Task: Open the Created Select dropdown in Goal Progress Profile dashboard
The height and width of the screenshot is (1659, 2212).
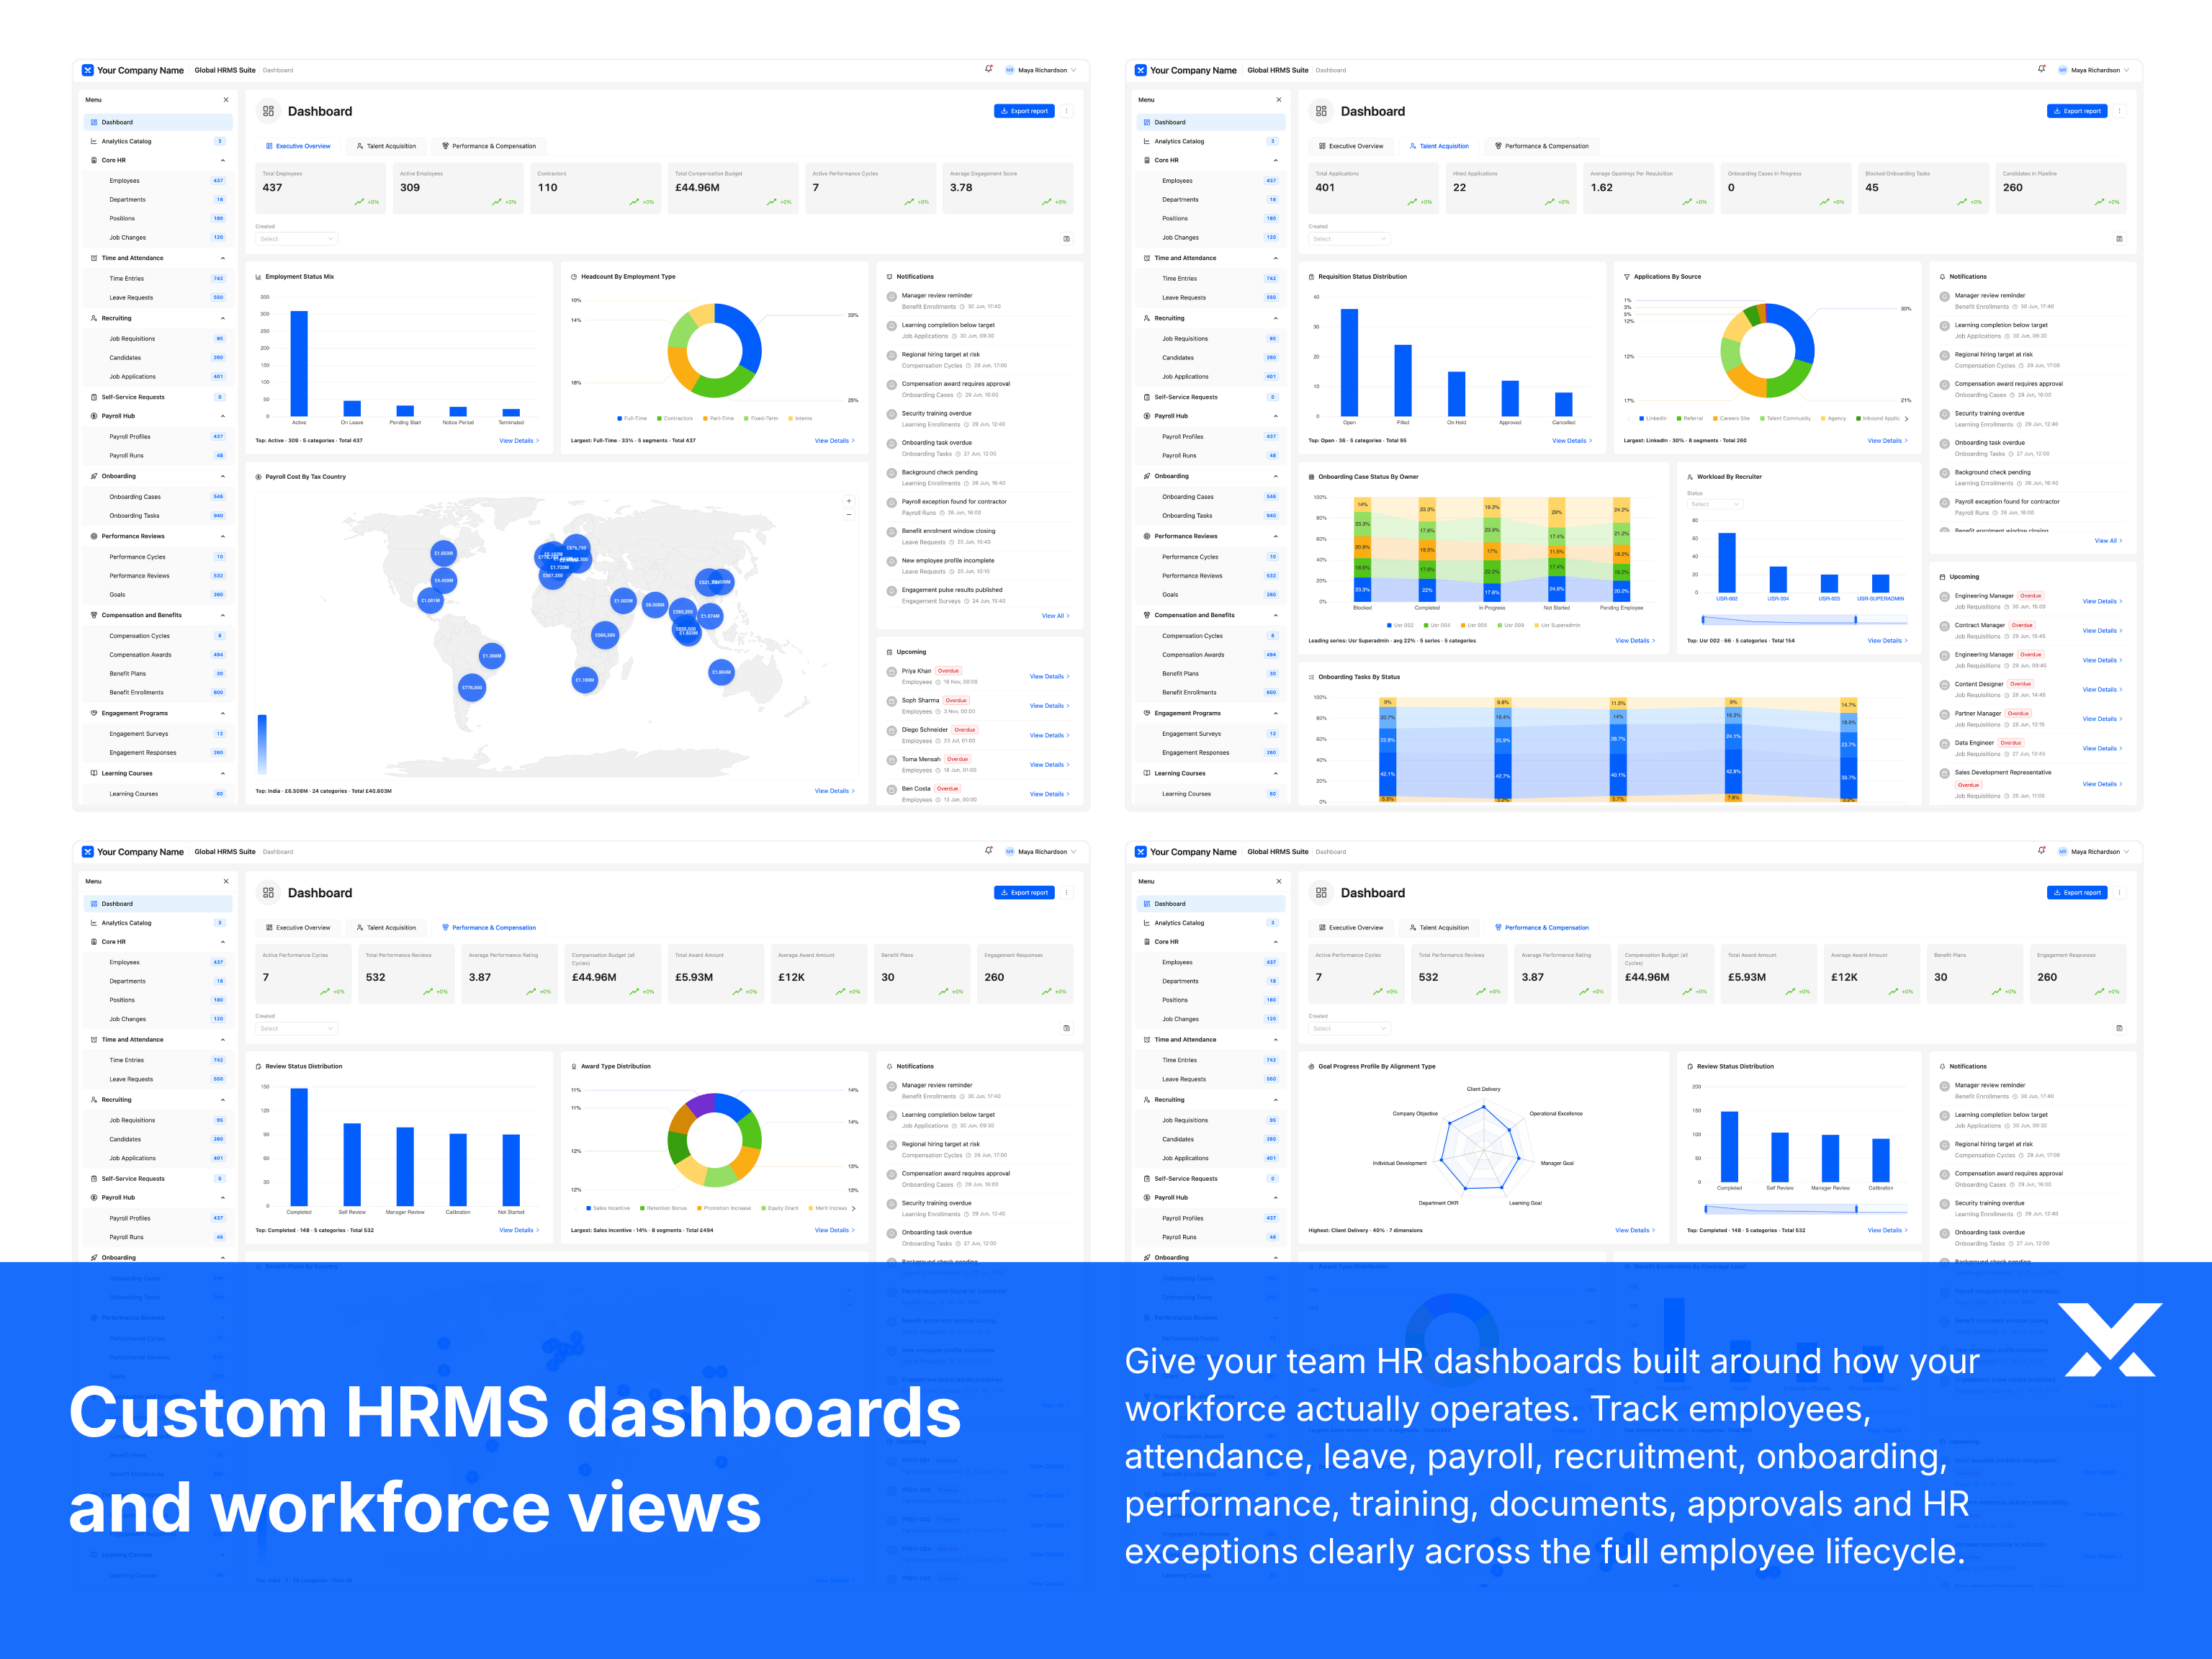Action: 1350,1028
